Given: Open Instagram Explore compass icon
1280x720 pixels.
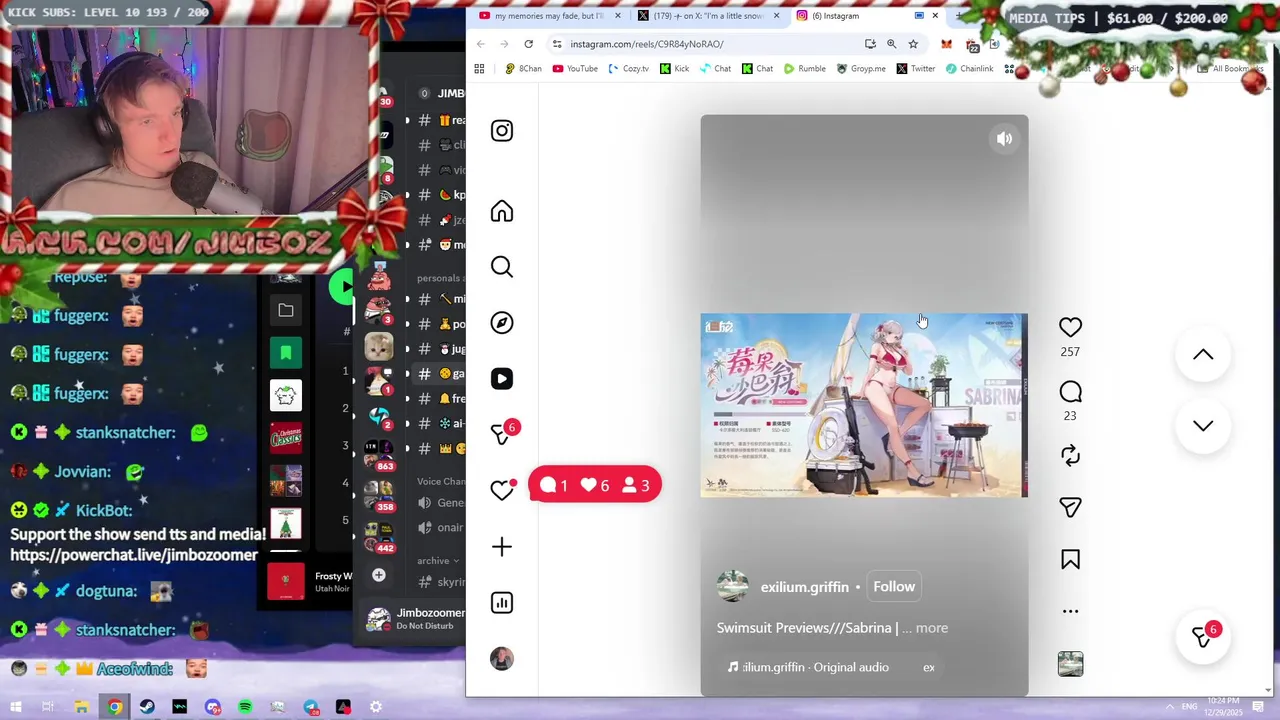Looking at the screenshot, I should (502, 323).
